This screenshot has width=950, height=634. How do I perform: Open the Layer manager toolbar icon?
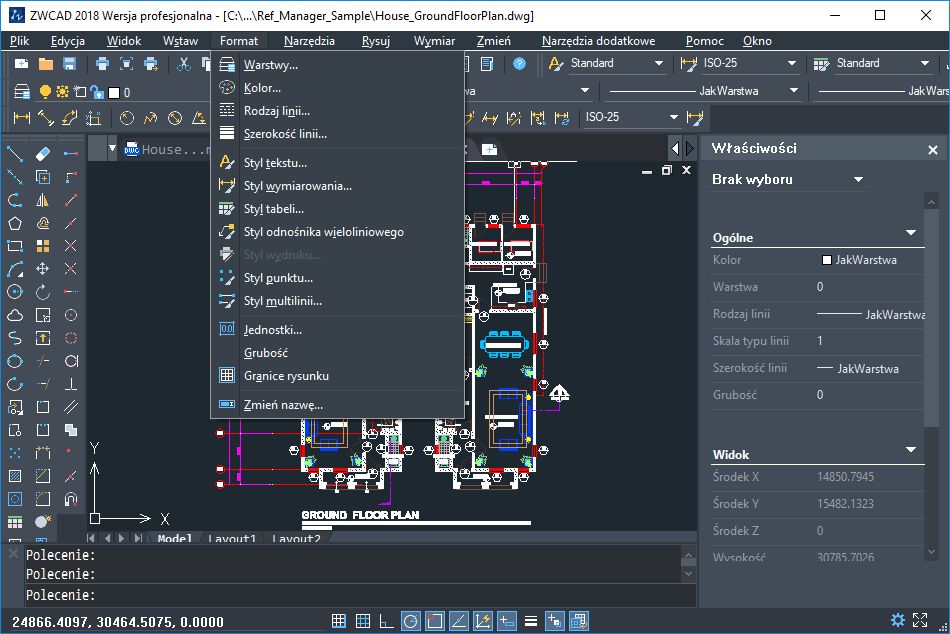22,92
